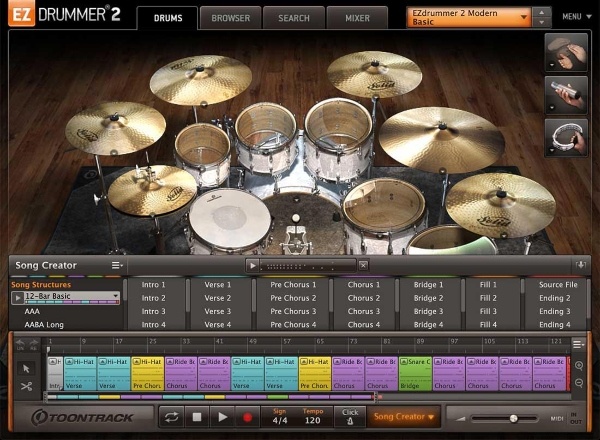Select Ending 3 groove
This screenshot has width=600, height=440.
pos(554,311)
